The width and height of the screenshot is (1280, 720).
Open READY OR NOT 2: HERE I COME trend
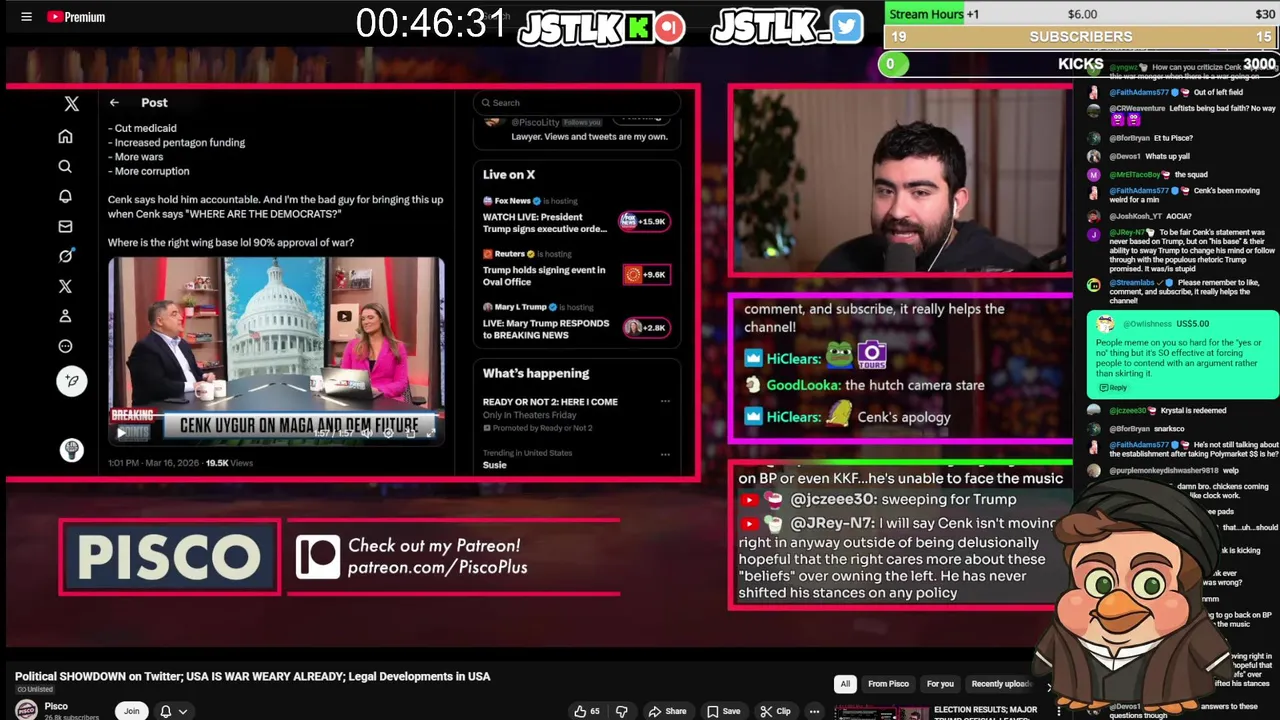point(550,402)
